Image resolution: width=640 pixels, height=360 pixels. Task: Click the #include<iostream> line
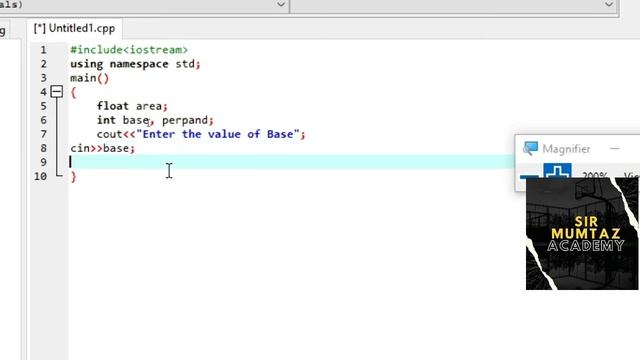click(x=129, y=50)
